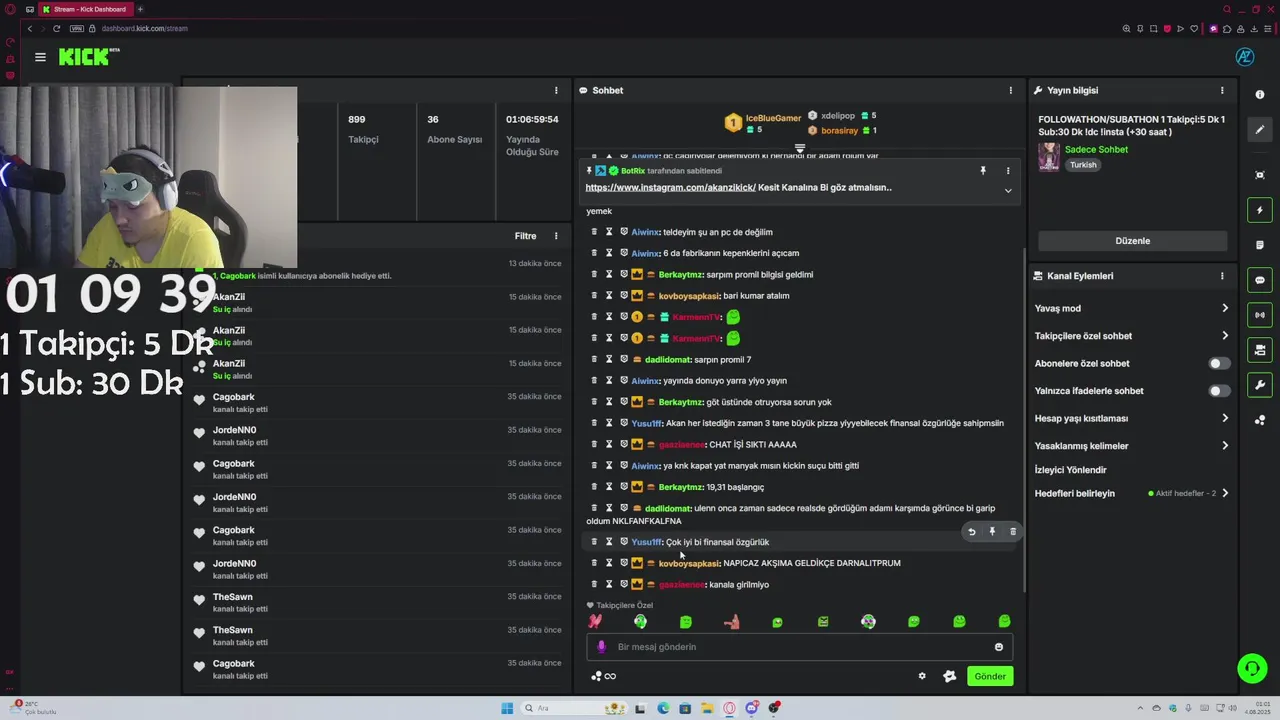This screenshot has height=720, width=1280.
Task: Click the Sadece Sohbet category link
Action: pyautogui.click(x=1096, y=150)
